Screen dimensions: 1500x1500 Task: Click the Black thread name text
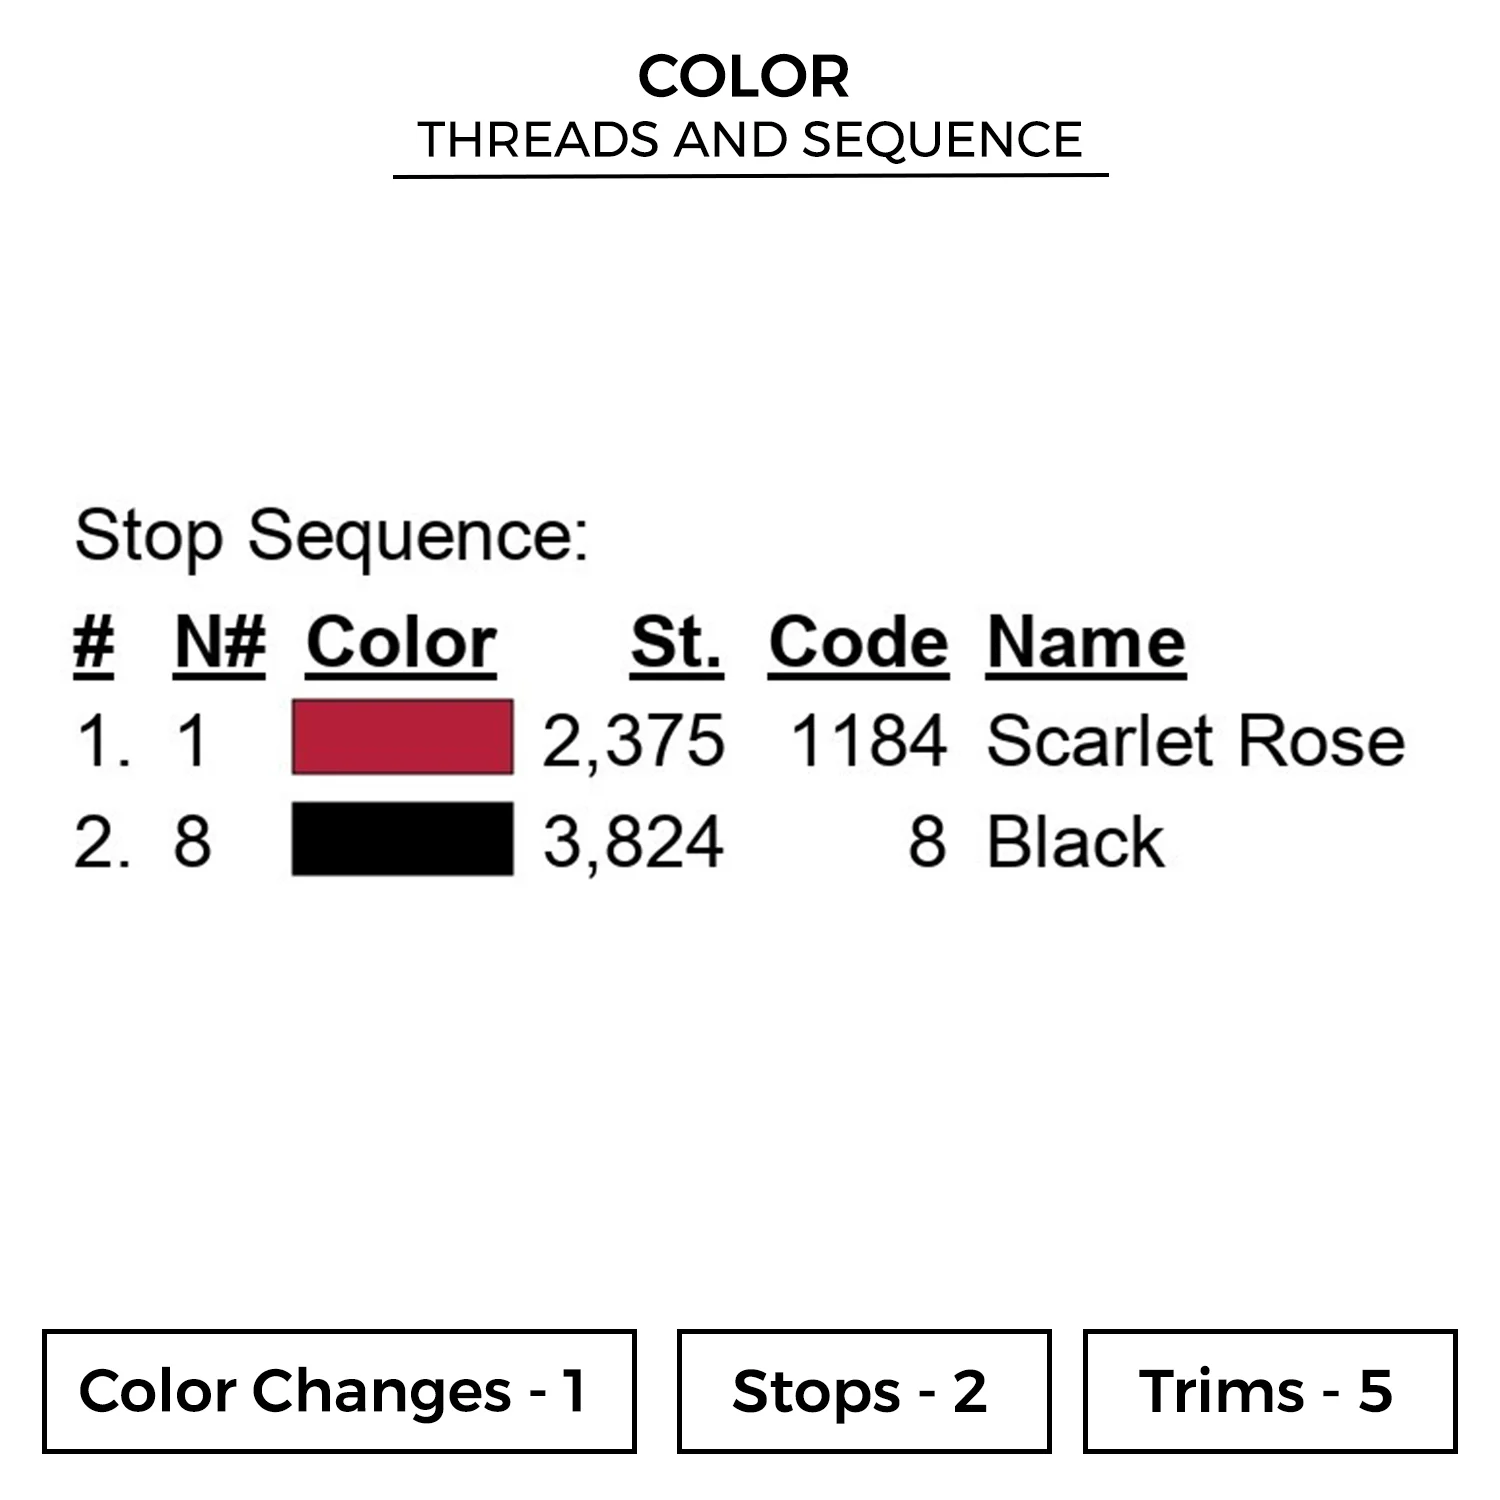[1075, 842]
